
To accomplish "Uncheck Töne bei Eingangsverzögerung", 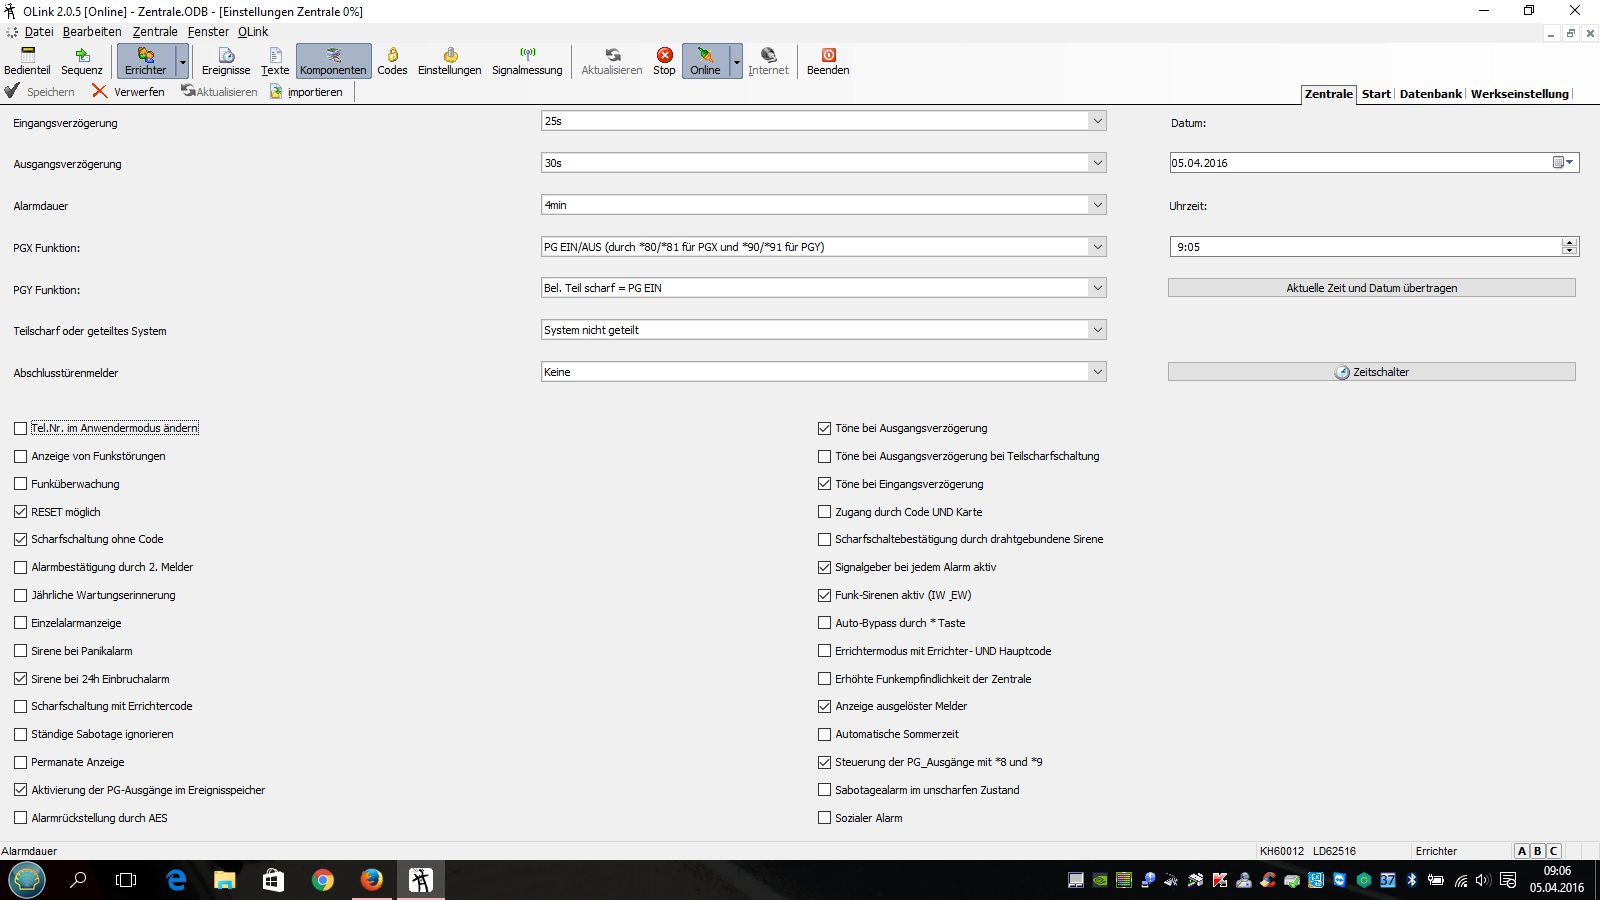I will (x=825, y=484).
